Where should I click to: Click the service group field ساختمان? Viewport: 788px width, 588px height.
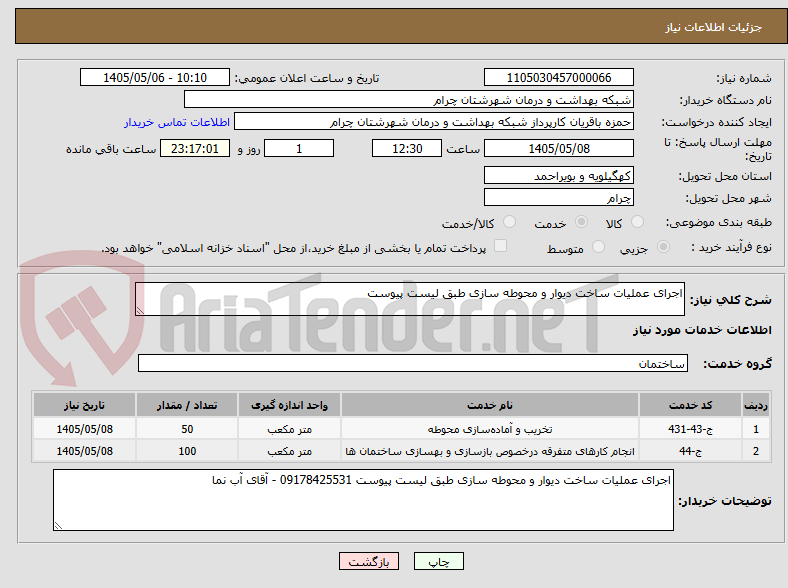pyautogui.click(x=413, y=363)
